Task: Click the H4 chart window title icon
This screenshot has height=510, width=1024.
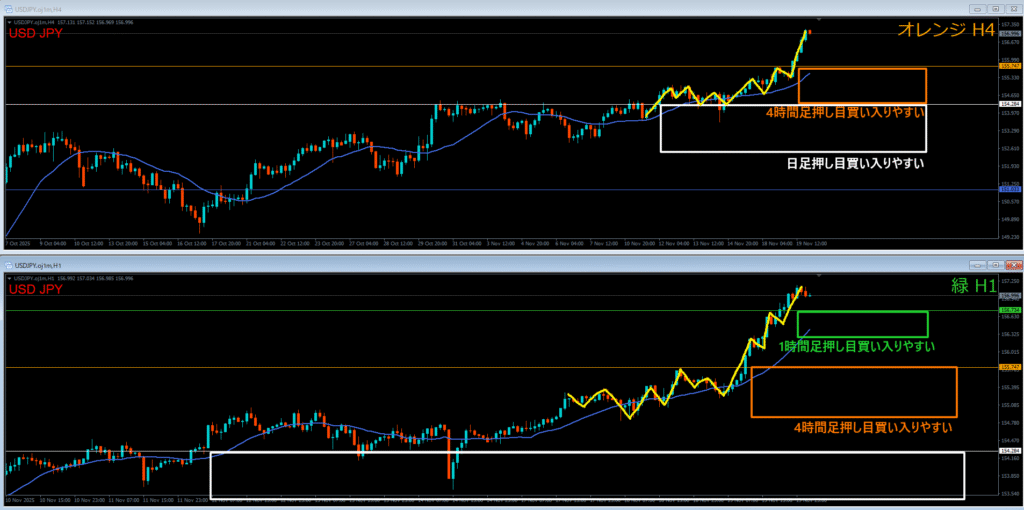Action: (8, 9)
